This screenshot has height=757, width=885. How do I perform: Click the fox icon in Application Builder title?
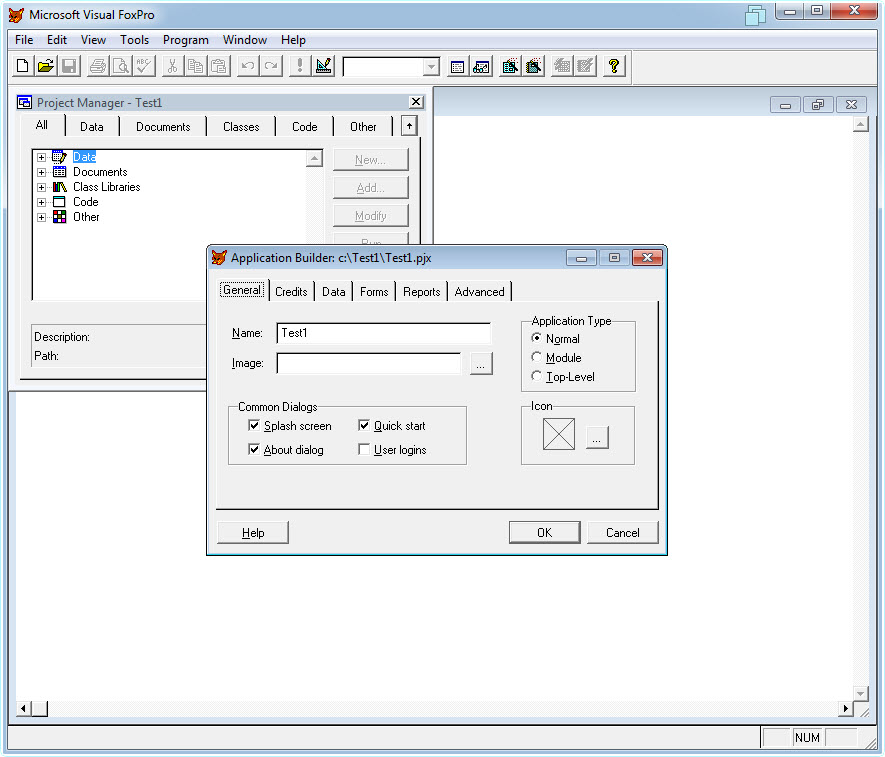[219, 257]
